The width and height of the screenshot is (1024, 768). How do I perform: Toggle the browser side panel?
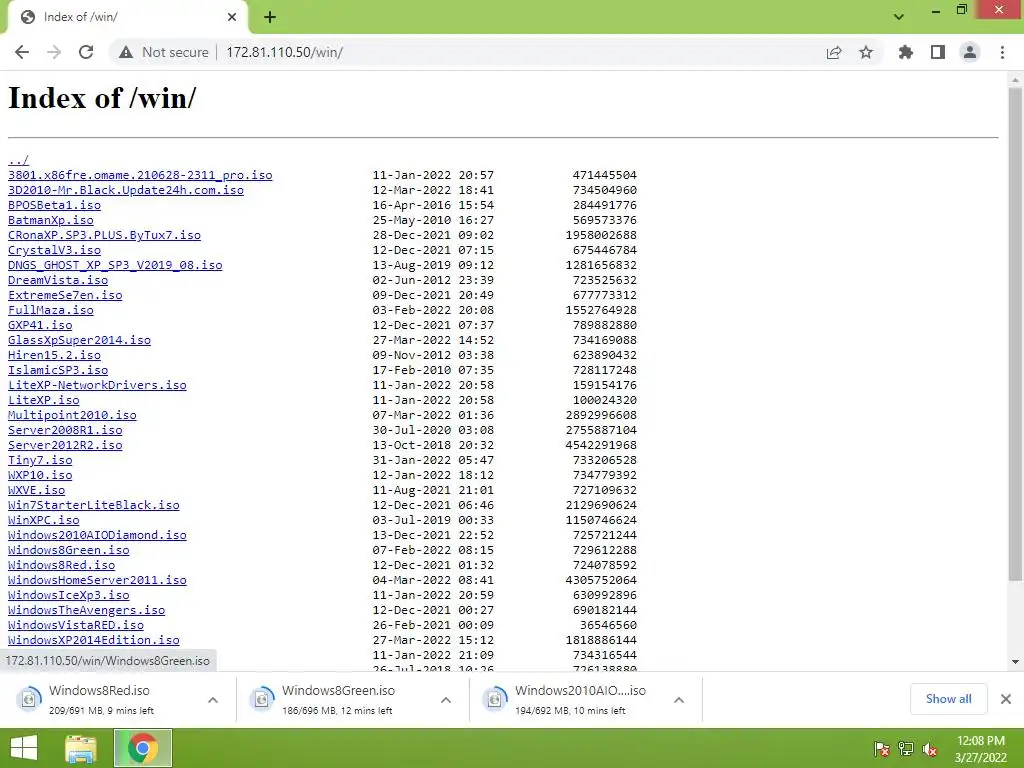tap(938, 52)
